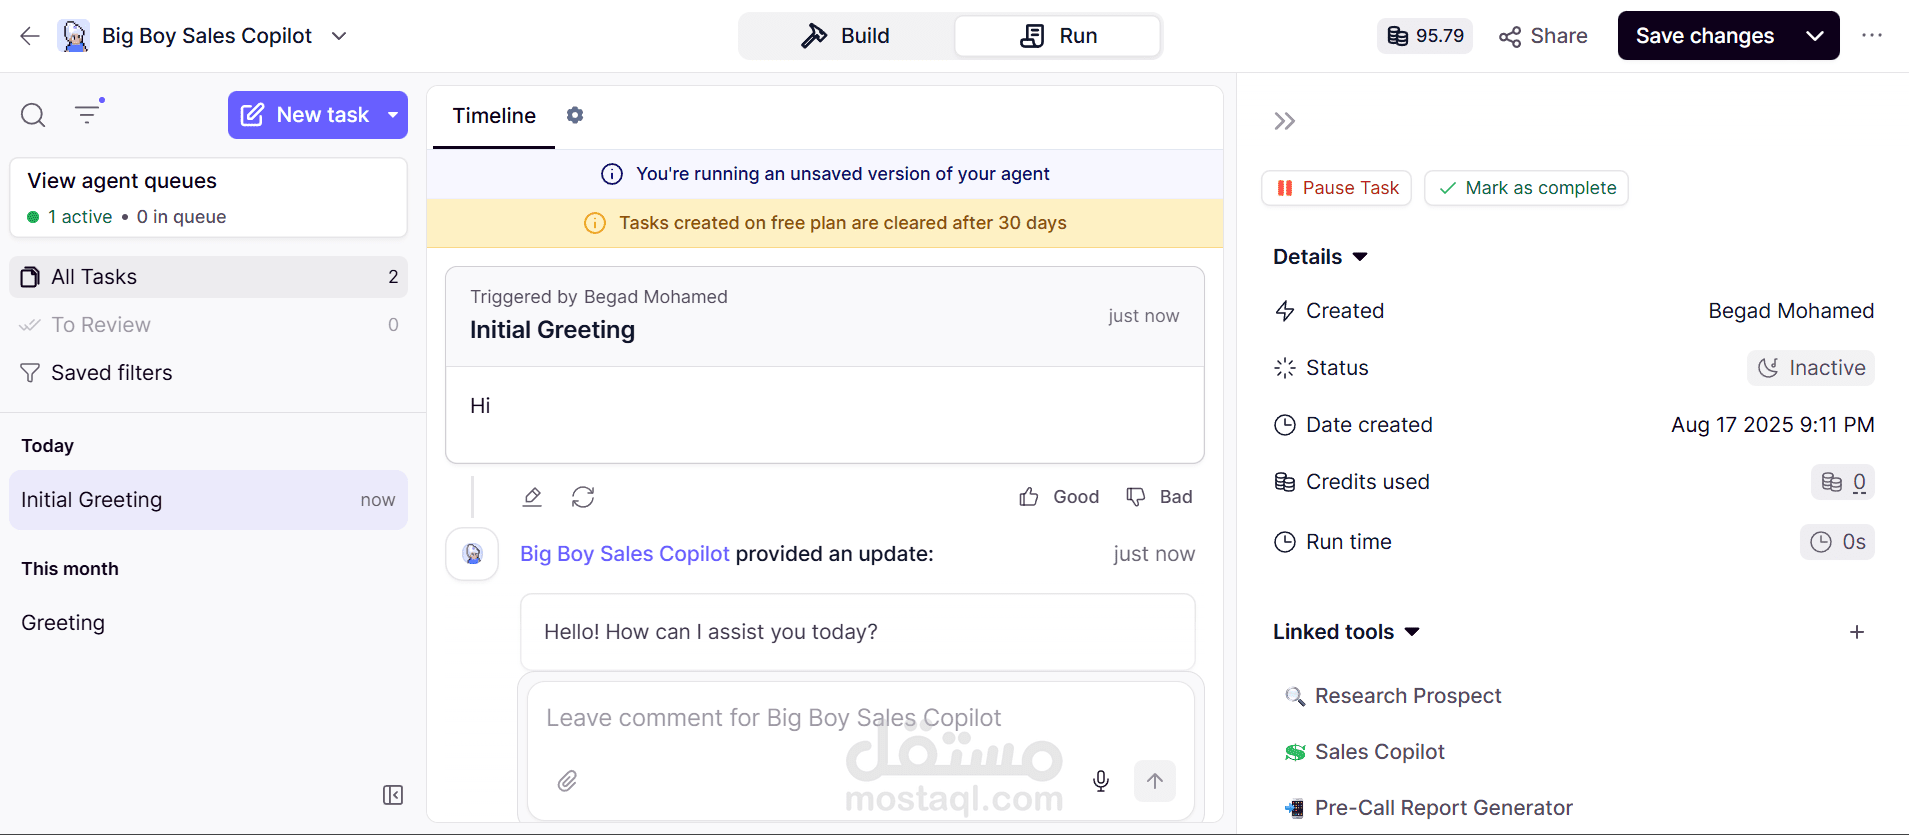Image resolution: width=1909 pixels, height=835 pixels.
Task: Click the '1 active' queue status
Action: [70, 217]
